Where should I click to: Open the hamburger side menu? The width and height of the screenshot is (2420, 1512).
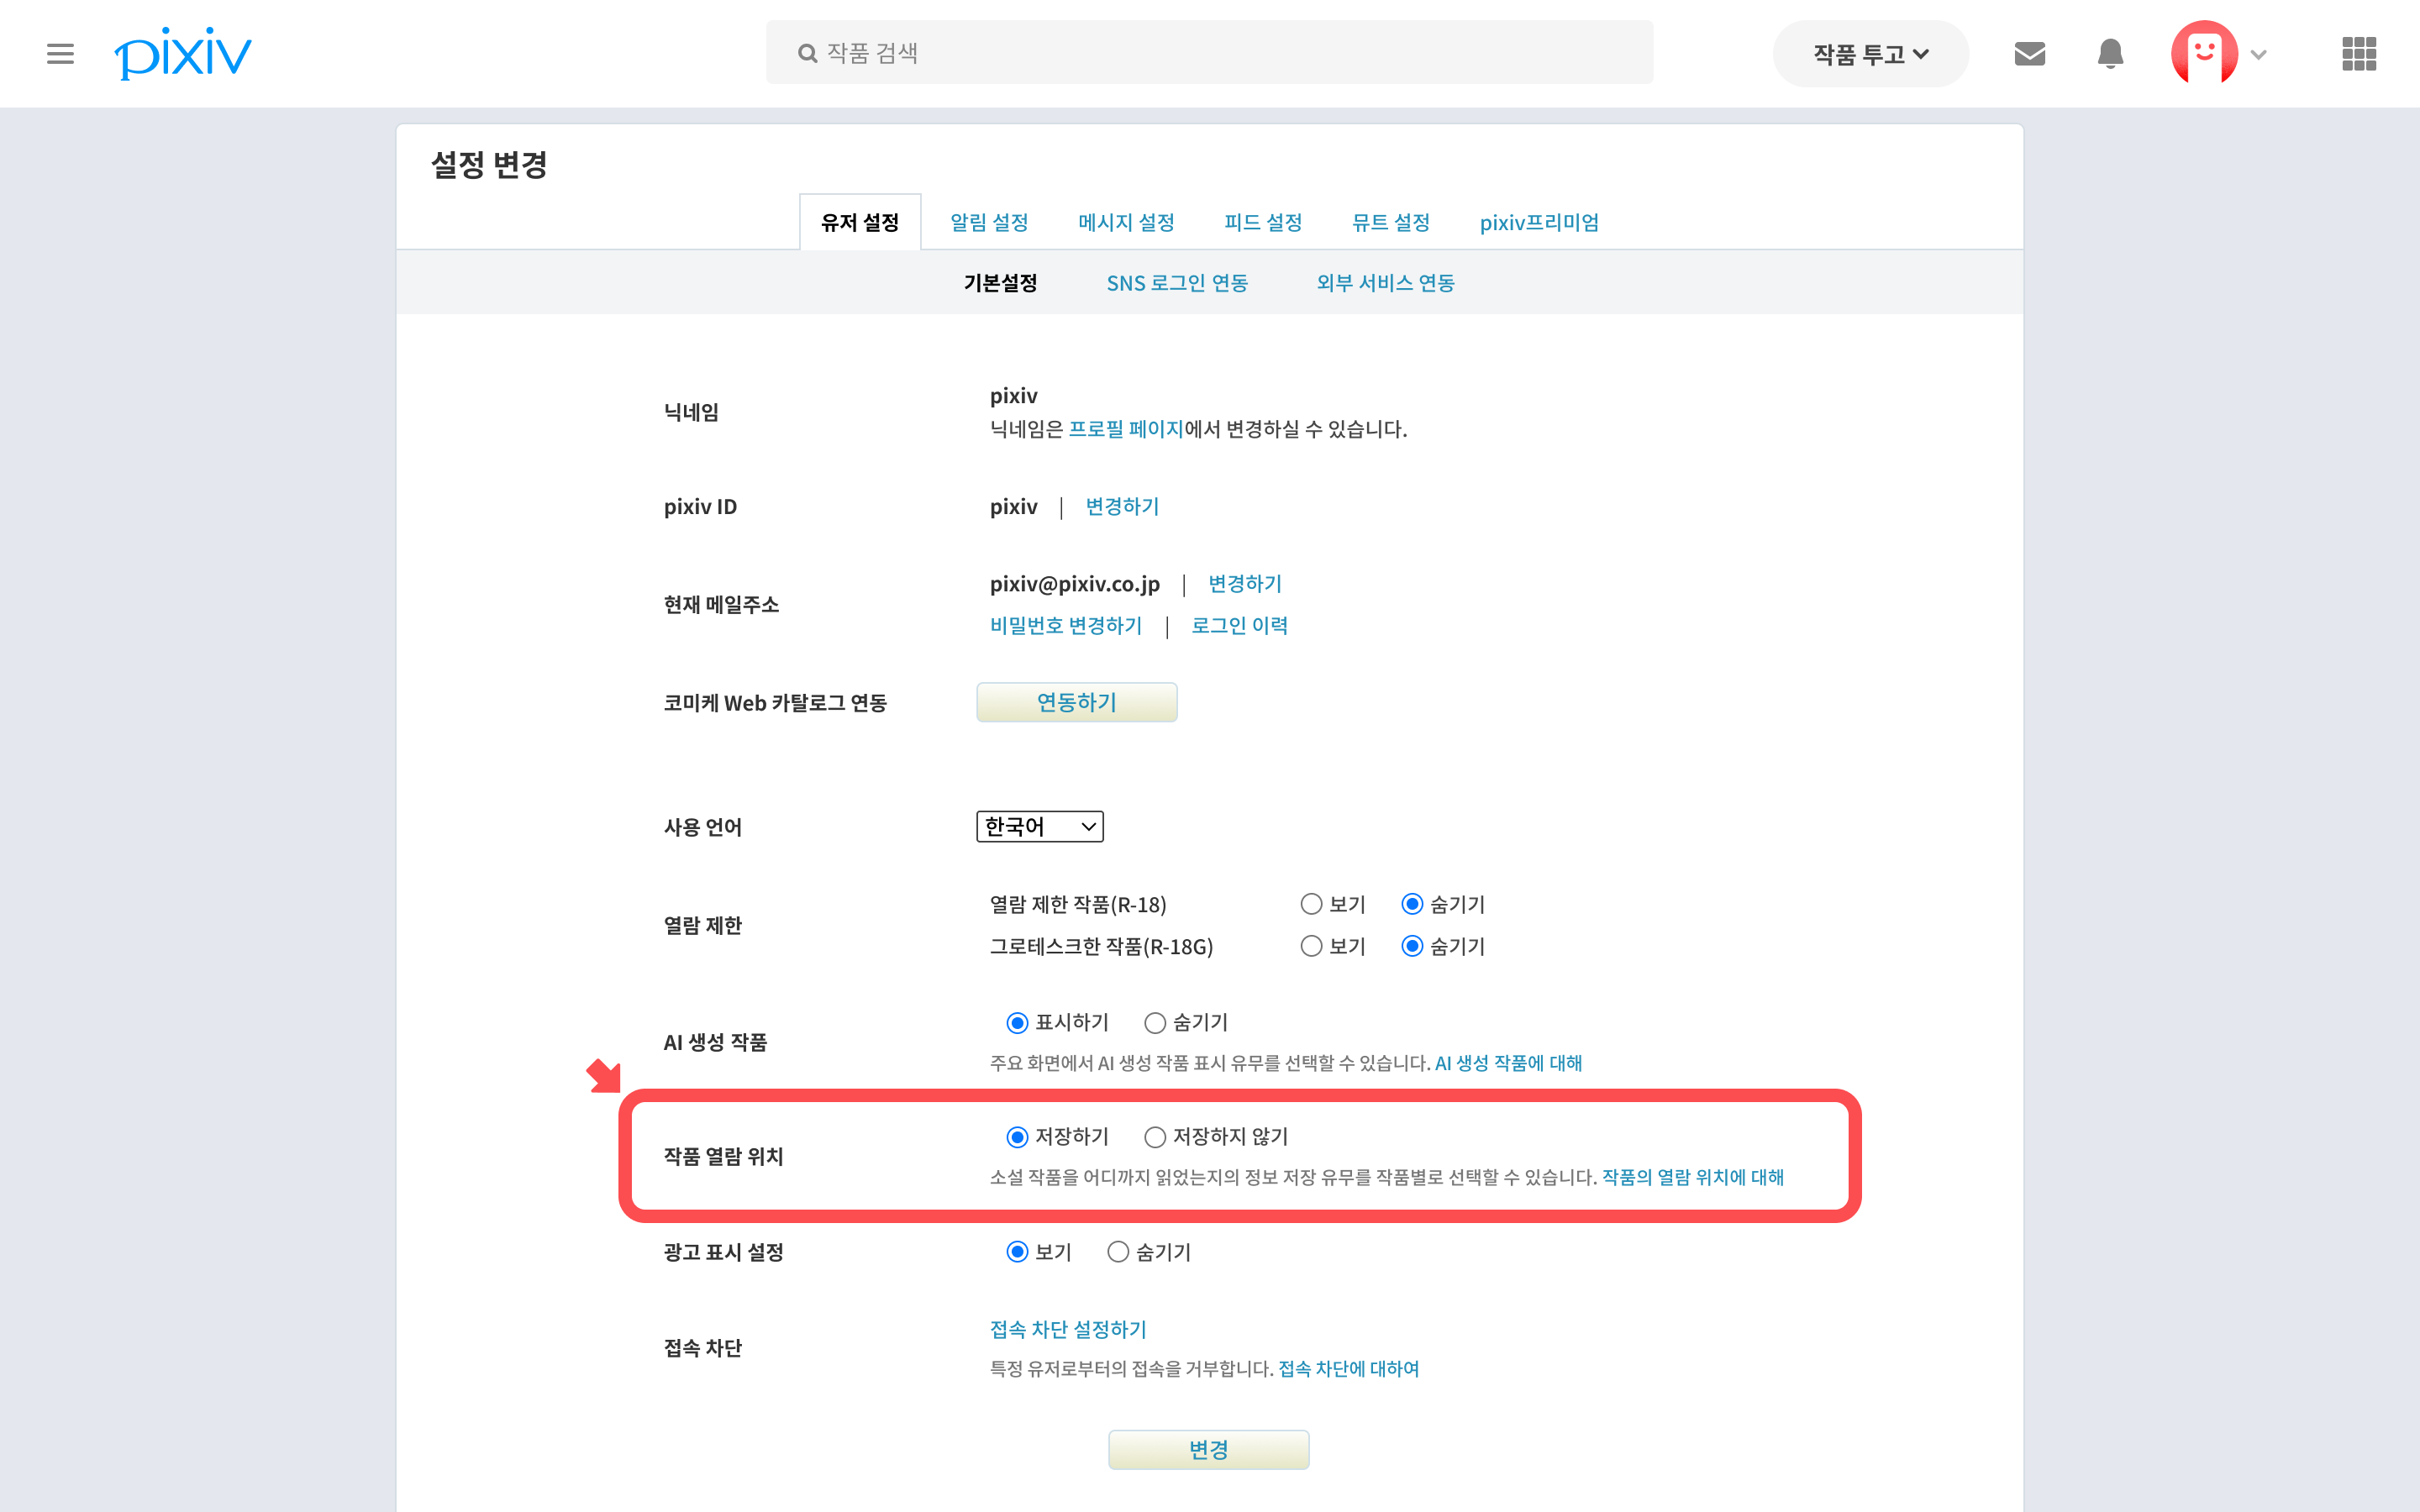tap(60, 53)
